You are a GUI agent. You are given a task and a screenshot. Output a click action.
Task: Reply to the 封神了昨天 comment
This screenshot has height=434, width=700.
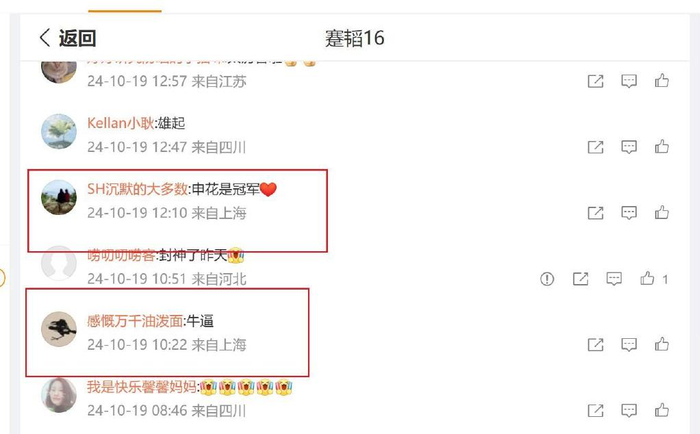click(x=614, y=279)
